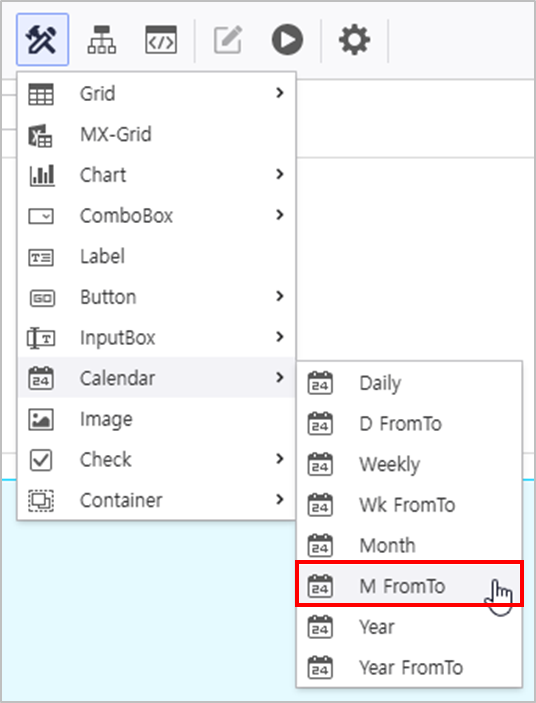The width and height of the screenshot is (536, 703).
Task: Open the ComboBox submenu chevron
Action: pyautogui.click(x=280, y=215)
